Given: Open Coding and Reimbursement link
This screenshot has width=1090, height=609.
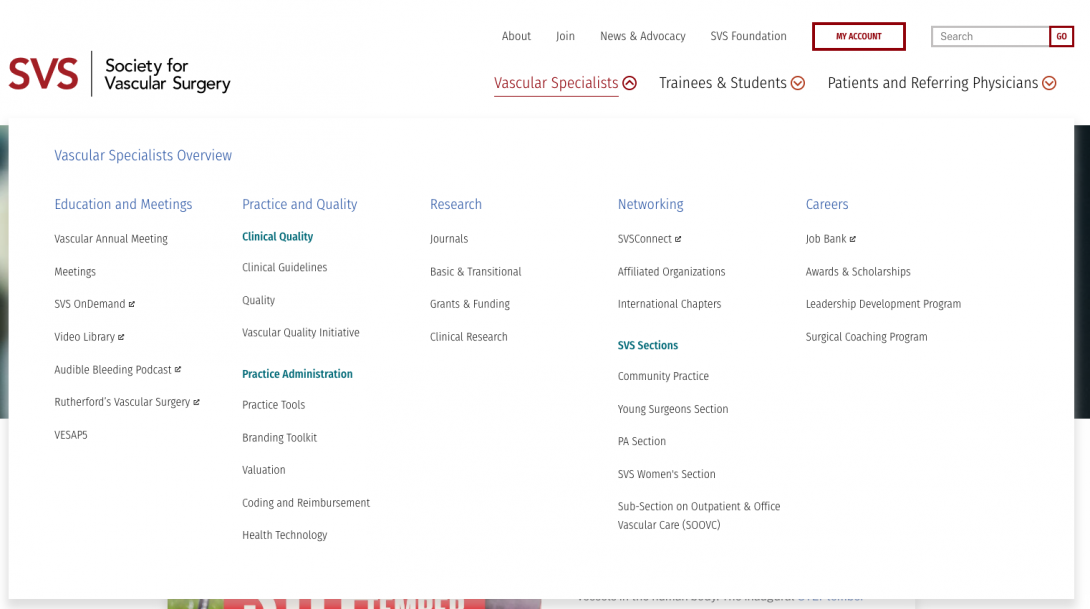Looking at the screenshot, I should (306, 503).
